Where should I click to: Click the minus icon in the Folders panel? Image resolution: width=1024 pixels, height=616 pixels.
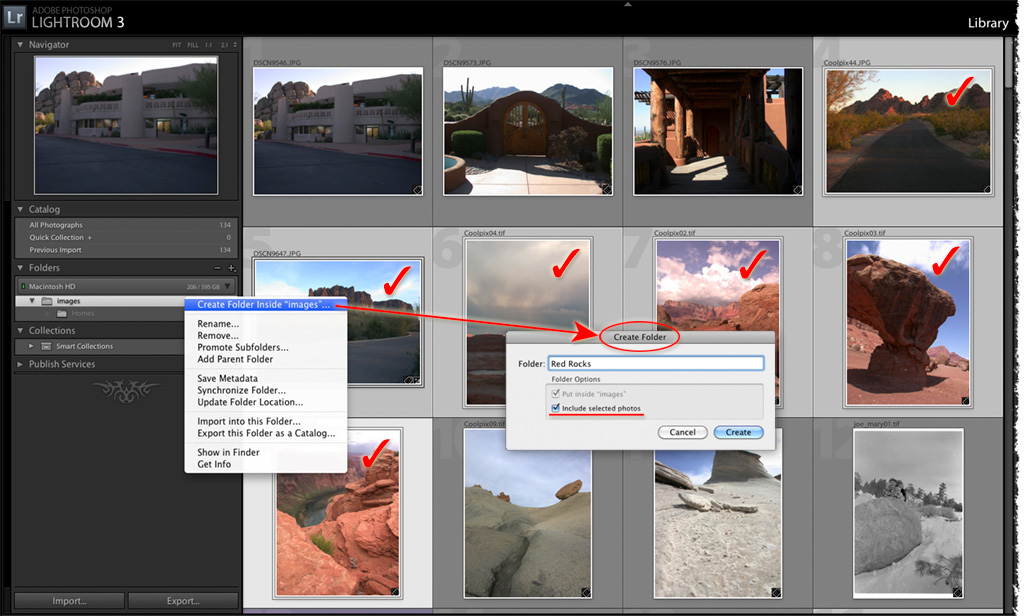[217, 268]
